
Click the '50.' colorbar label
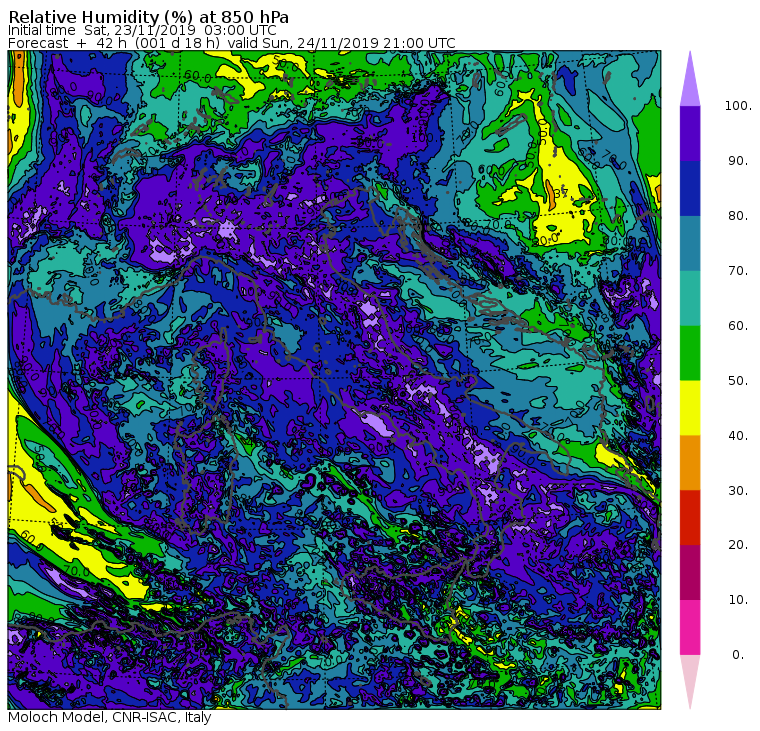point(738,381)
